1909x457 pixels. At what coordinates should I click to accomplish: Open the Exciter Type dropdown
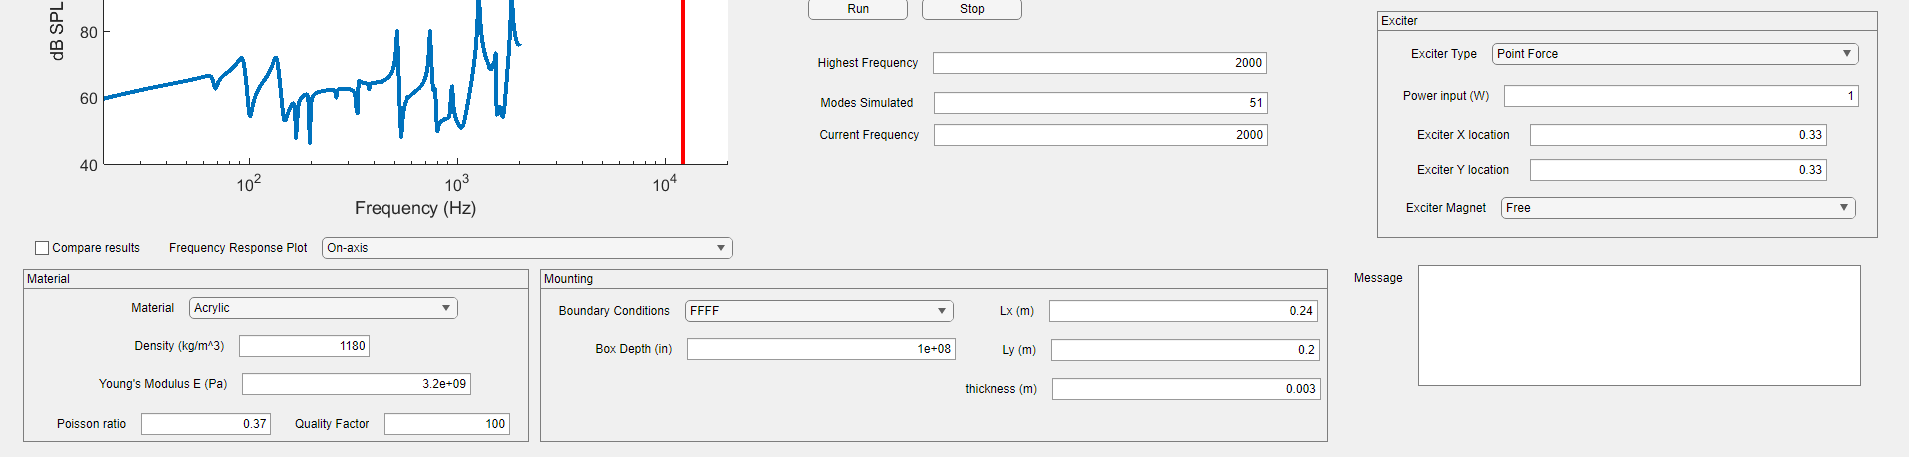point(1675,54)
